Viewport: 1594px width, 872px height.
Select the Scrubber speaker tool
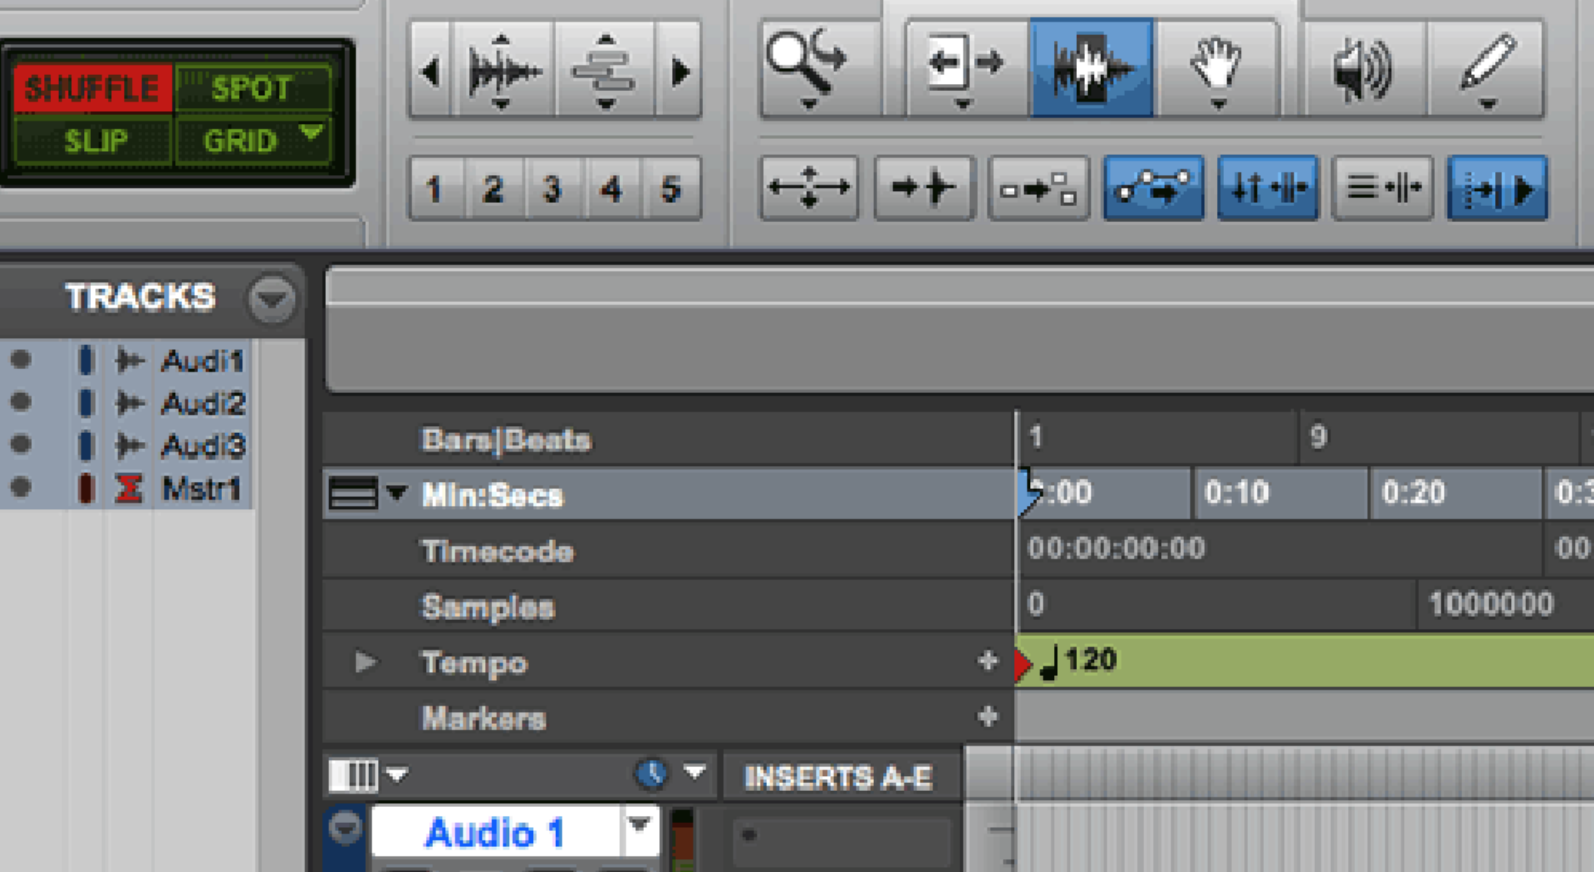[1362, 68]
